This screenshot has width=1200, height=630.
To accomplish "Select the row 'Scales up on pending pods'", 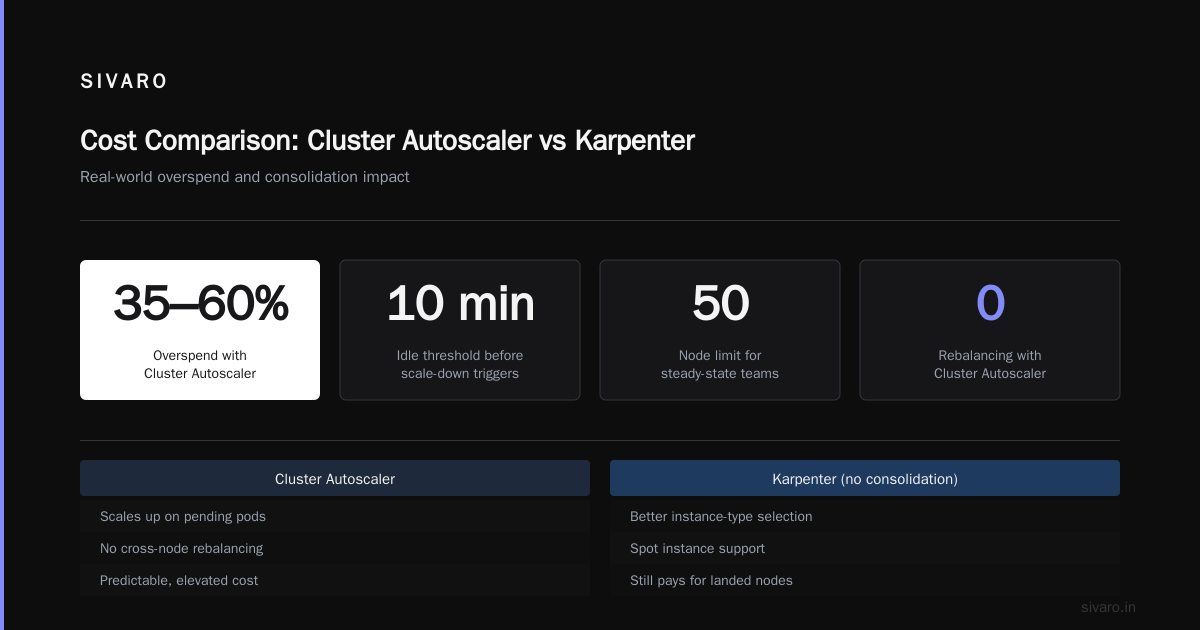I will coord(335,516).
